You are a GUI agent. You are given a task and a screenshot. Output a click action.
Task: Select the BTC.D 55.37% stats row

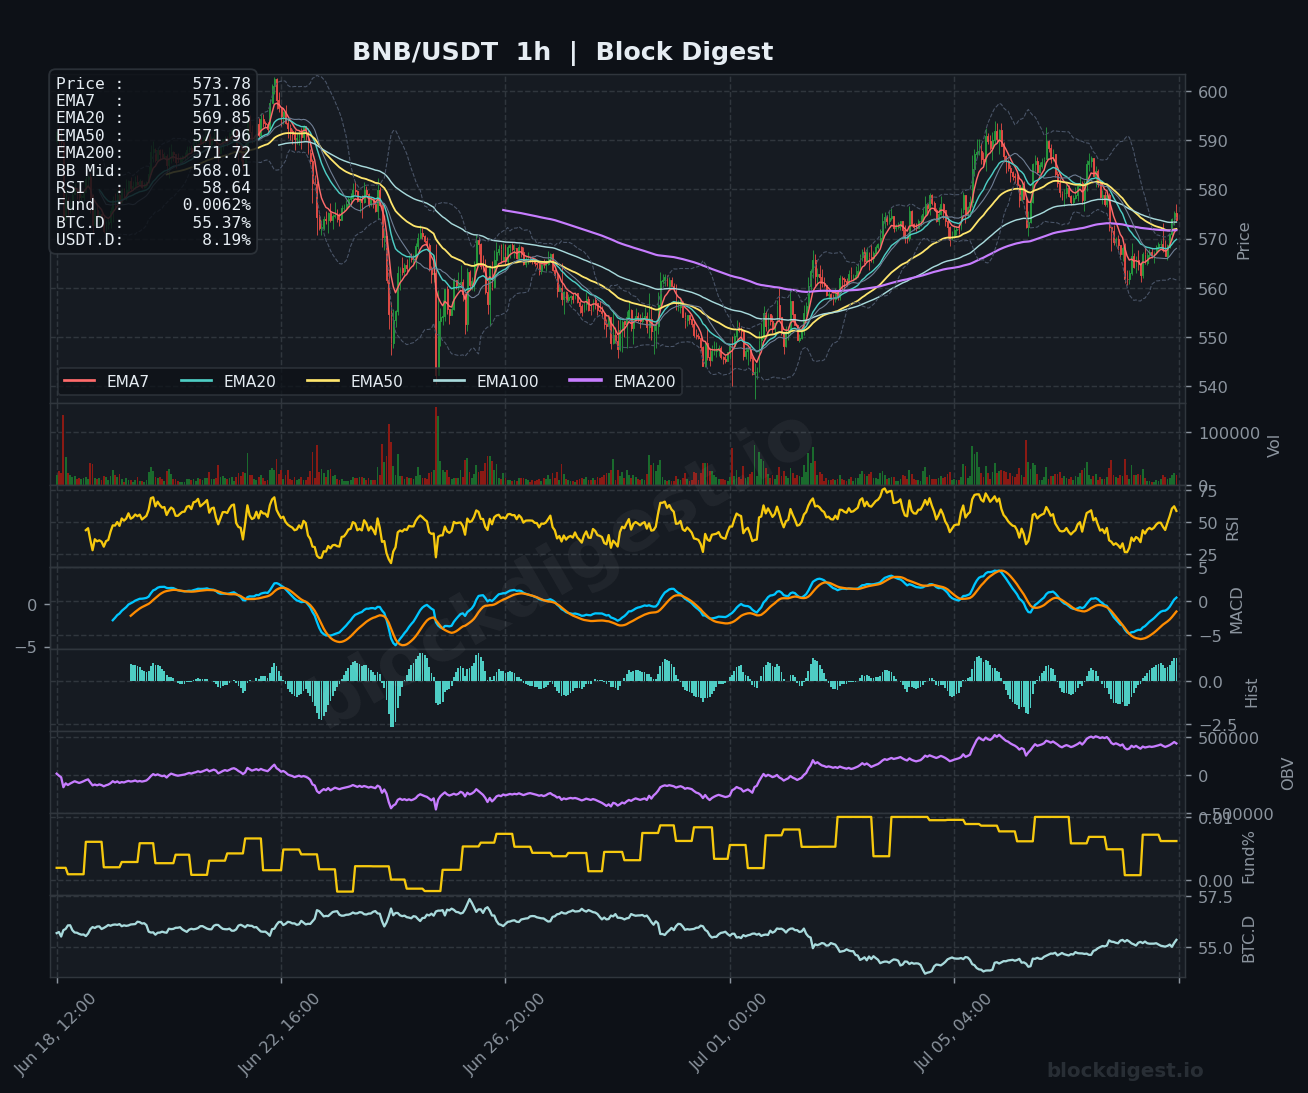click(153, 222)
